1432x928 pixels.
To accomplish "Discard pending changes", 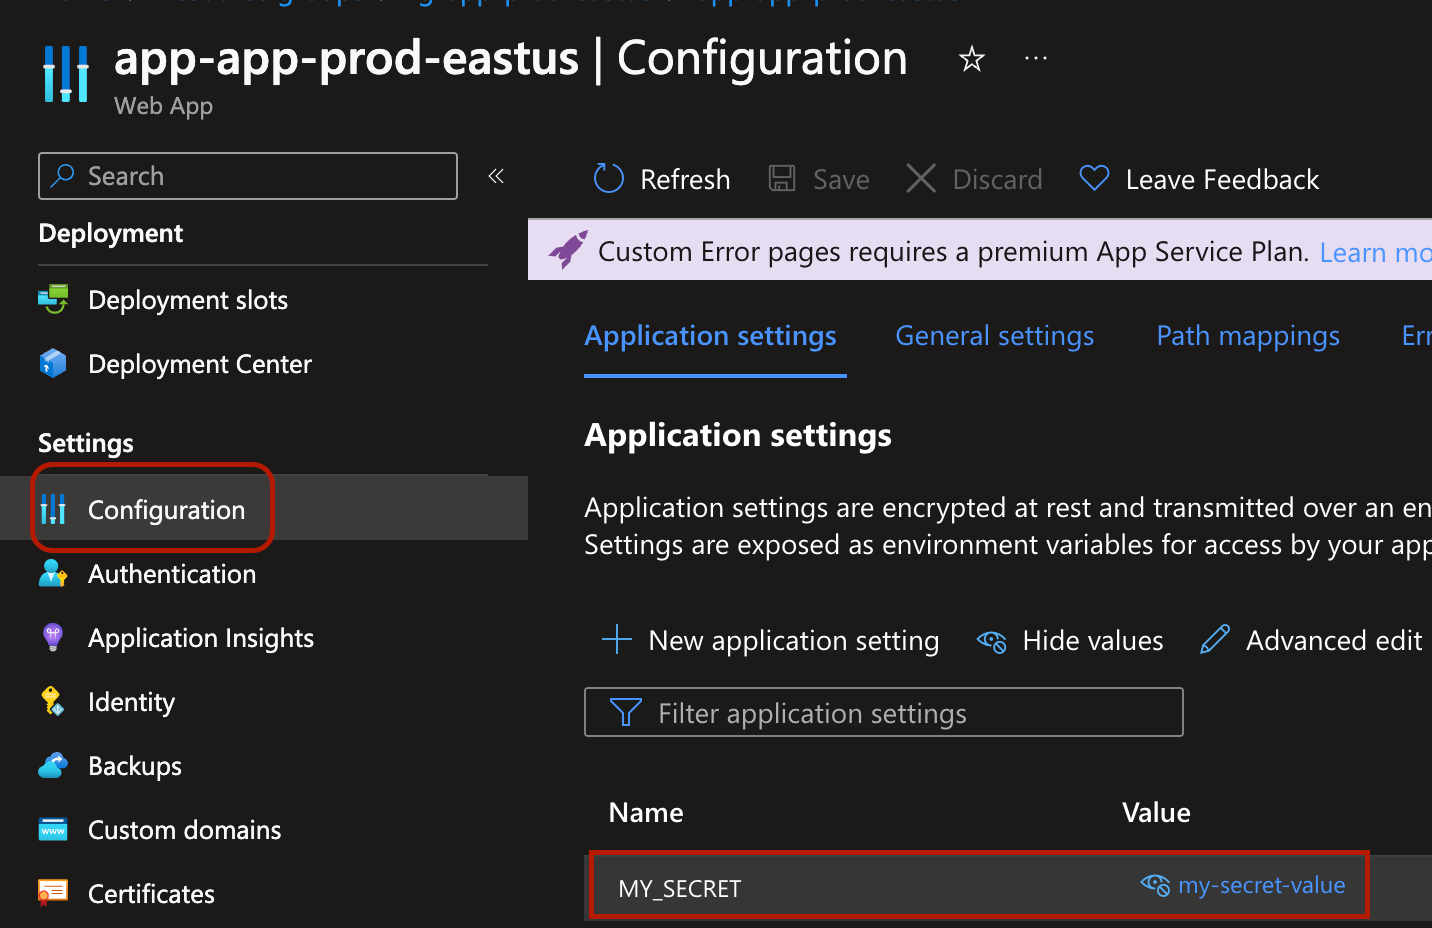I will pyautogui.click(x=997, y=180).
